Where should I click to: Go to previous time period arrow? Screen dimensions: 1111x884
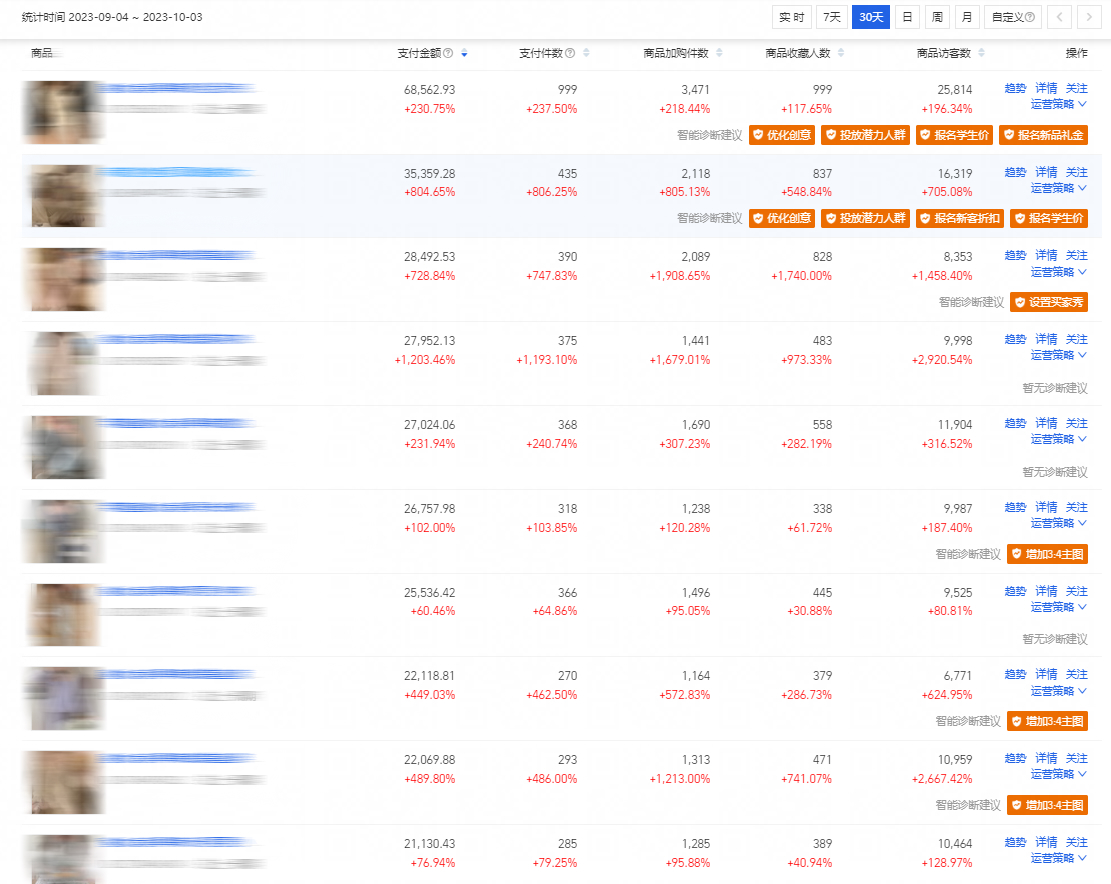click(1058, 17)
